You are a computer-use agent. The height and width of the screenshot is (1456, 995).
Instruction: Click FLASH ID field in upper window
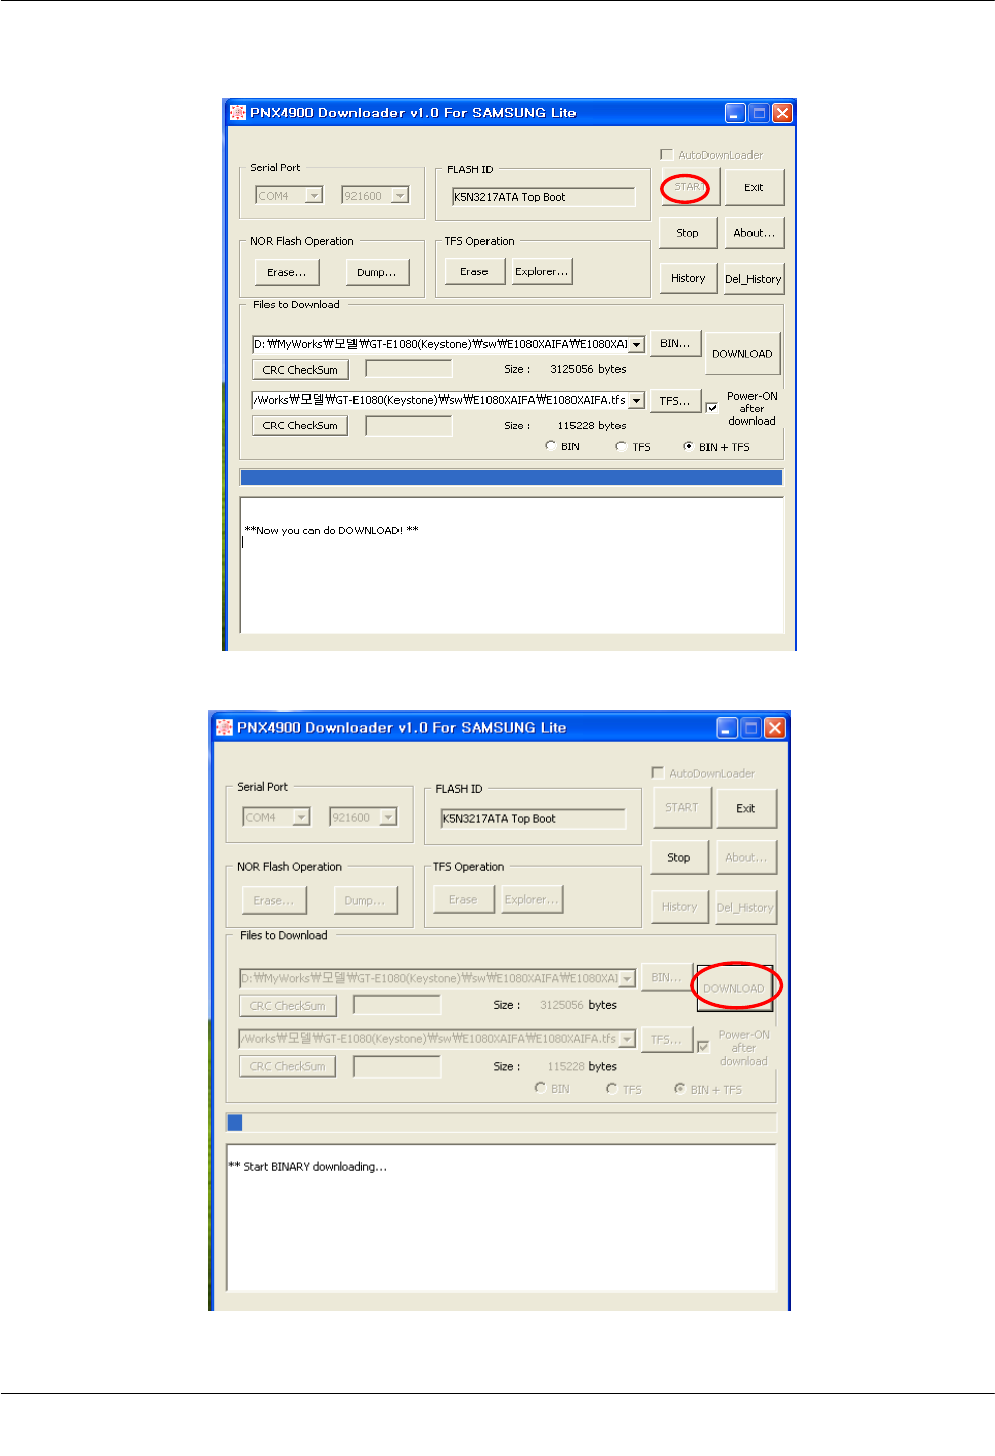pyautogui.click(x=543, y=197)
